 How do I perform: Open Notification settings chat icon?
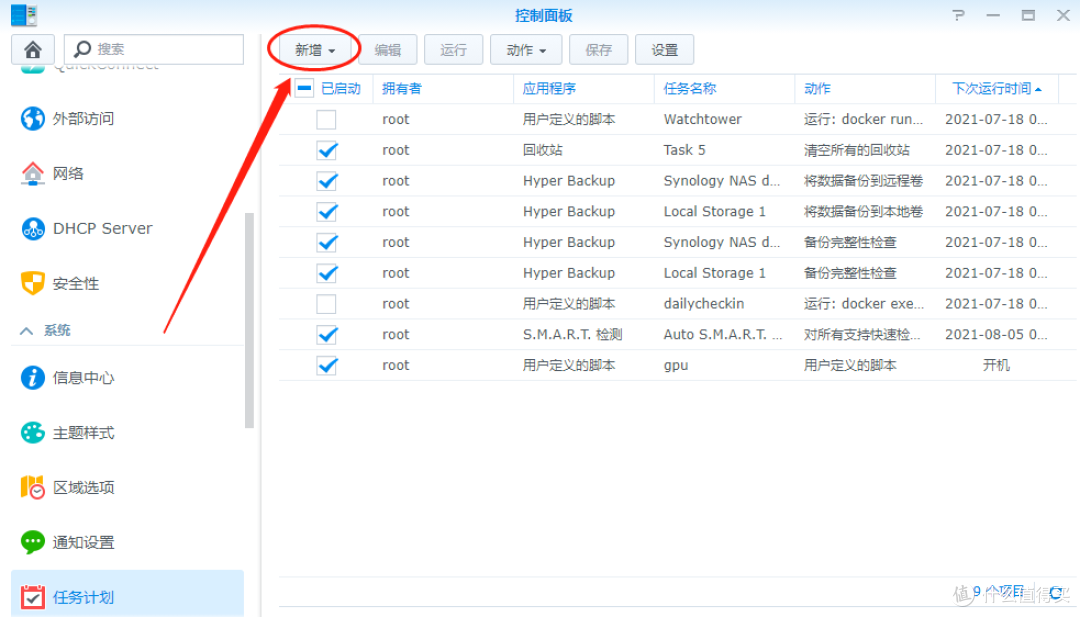[32, 543]
